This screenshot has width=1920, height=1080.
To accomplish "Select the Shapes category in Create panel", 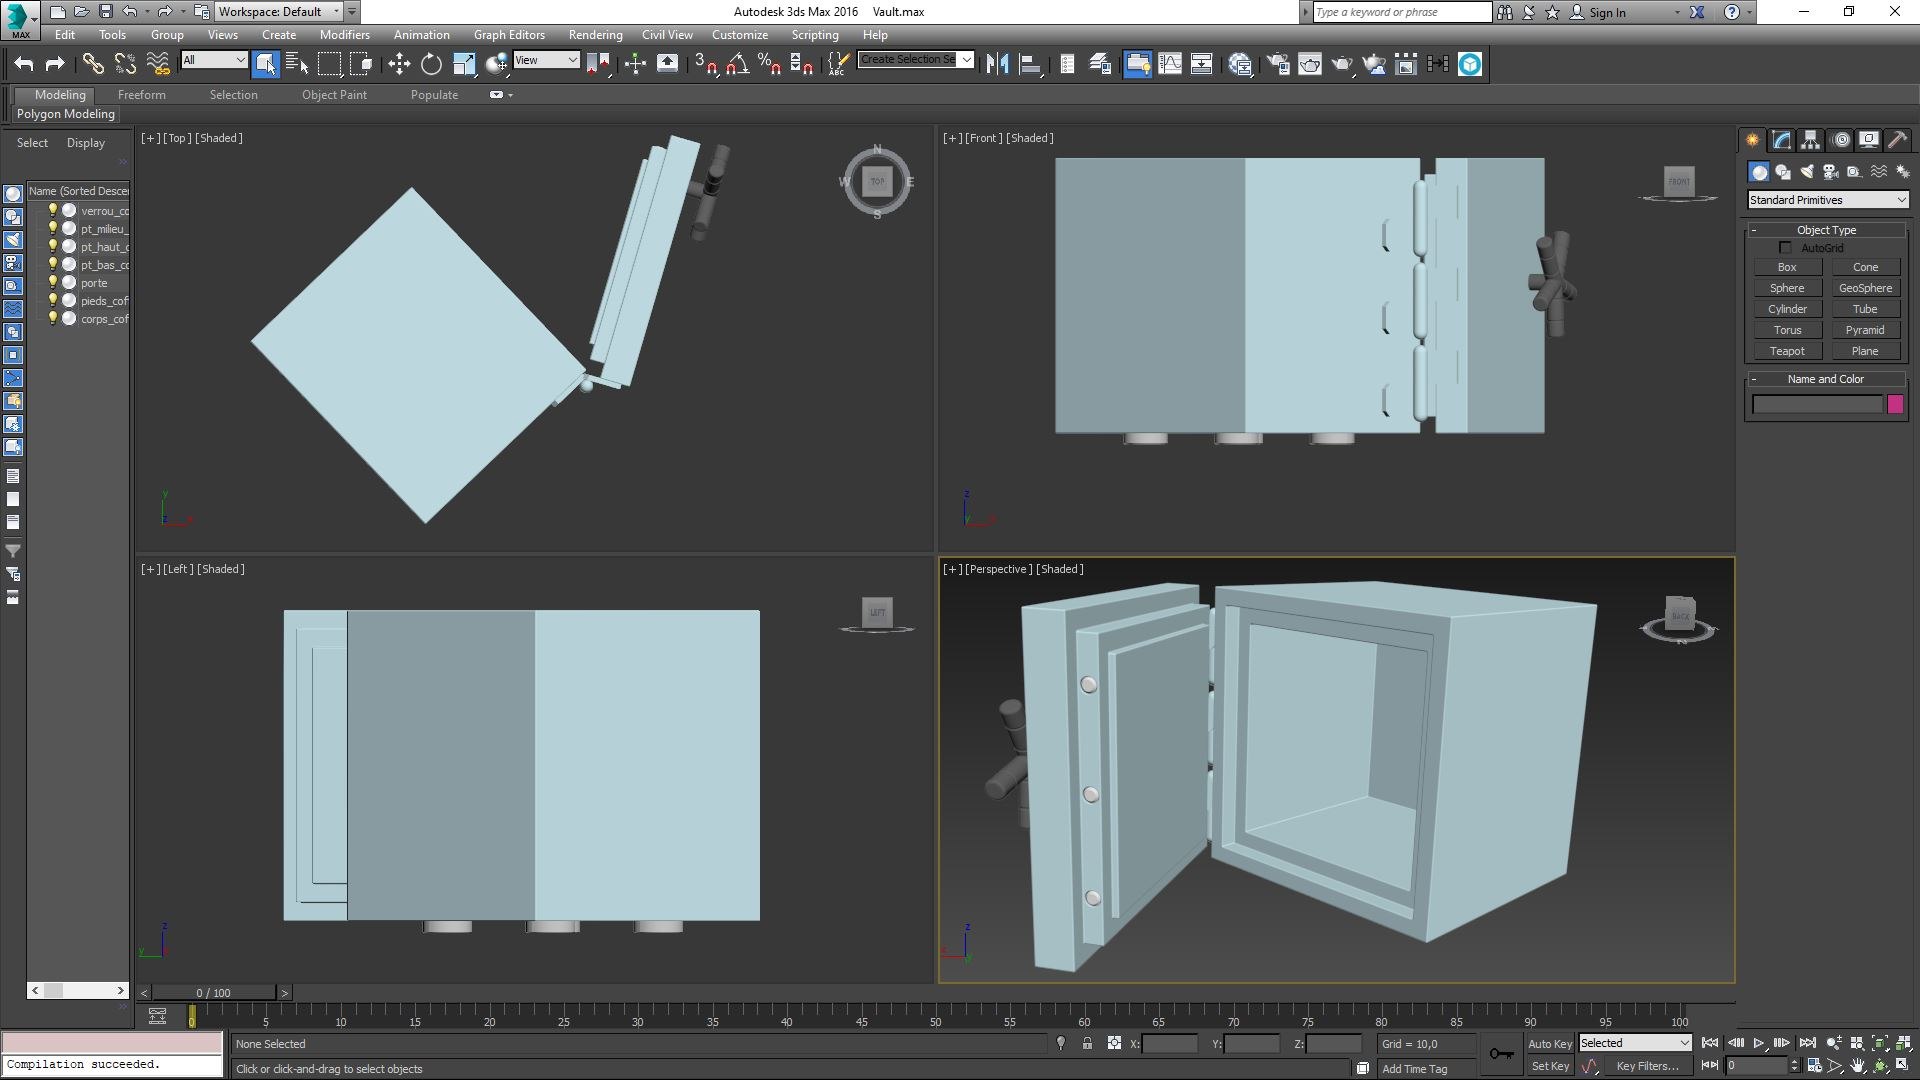I will pyautogui.click(x=1783, y=172).
